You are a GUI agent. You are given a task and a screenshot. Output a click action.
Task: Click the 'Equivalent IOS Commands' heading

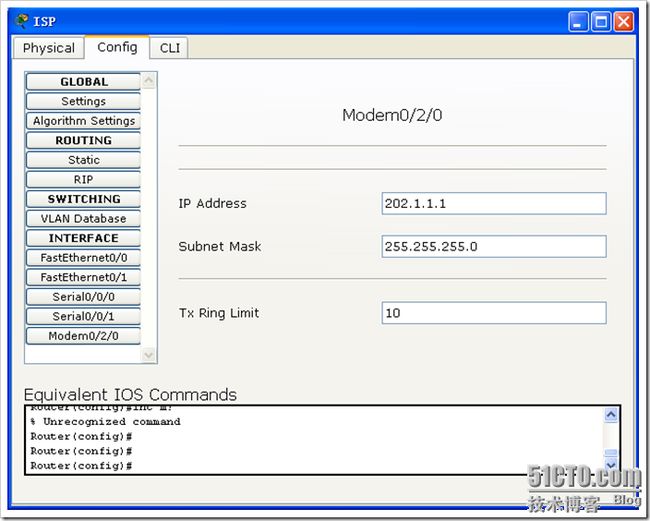tap(130, 395)
